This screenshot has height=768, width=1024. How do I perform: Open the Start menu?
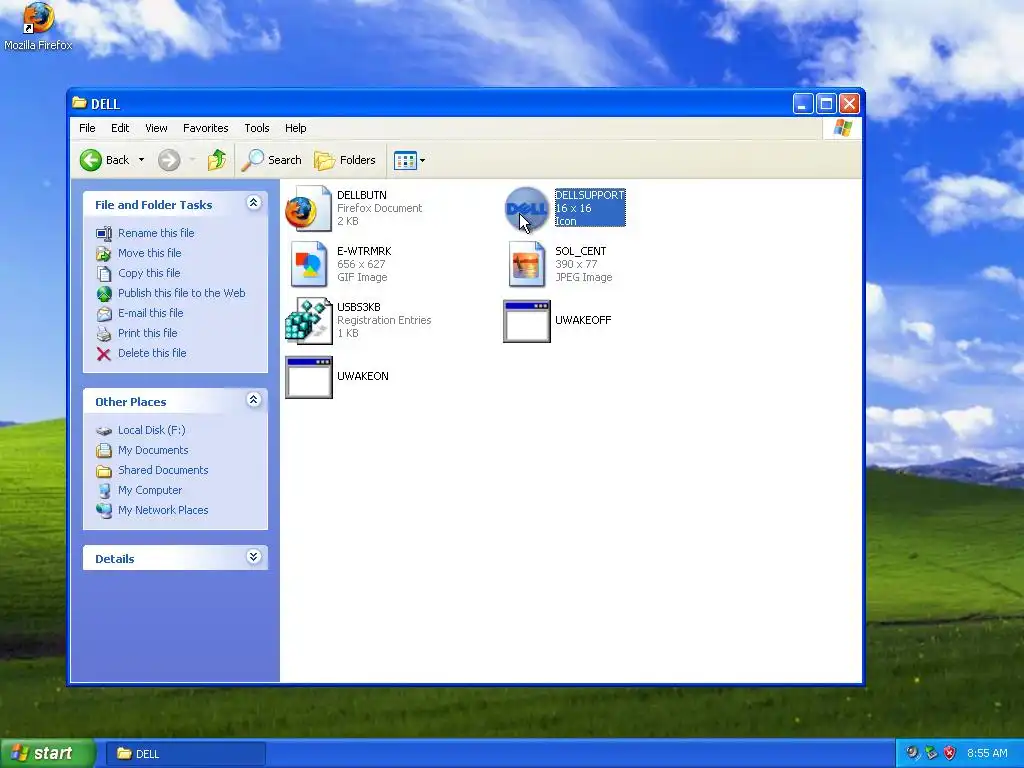[x=47, y=754]
